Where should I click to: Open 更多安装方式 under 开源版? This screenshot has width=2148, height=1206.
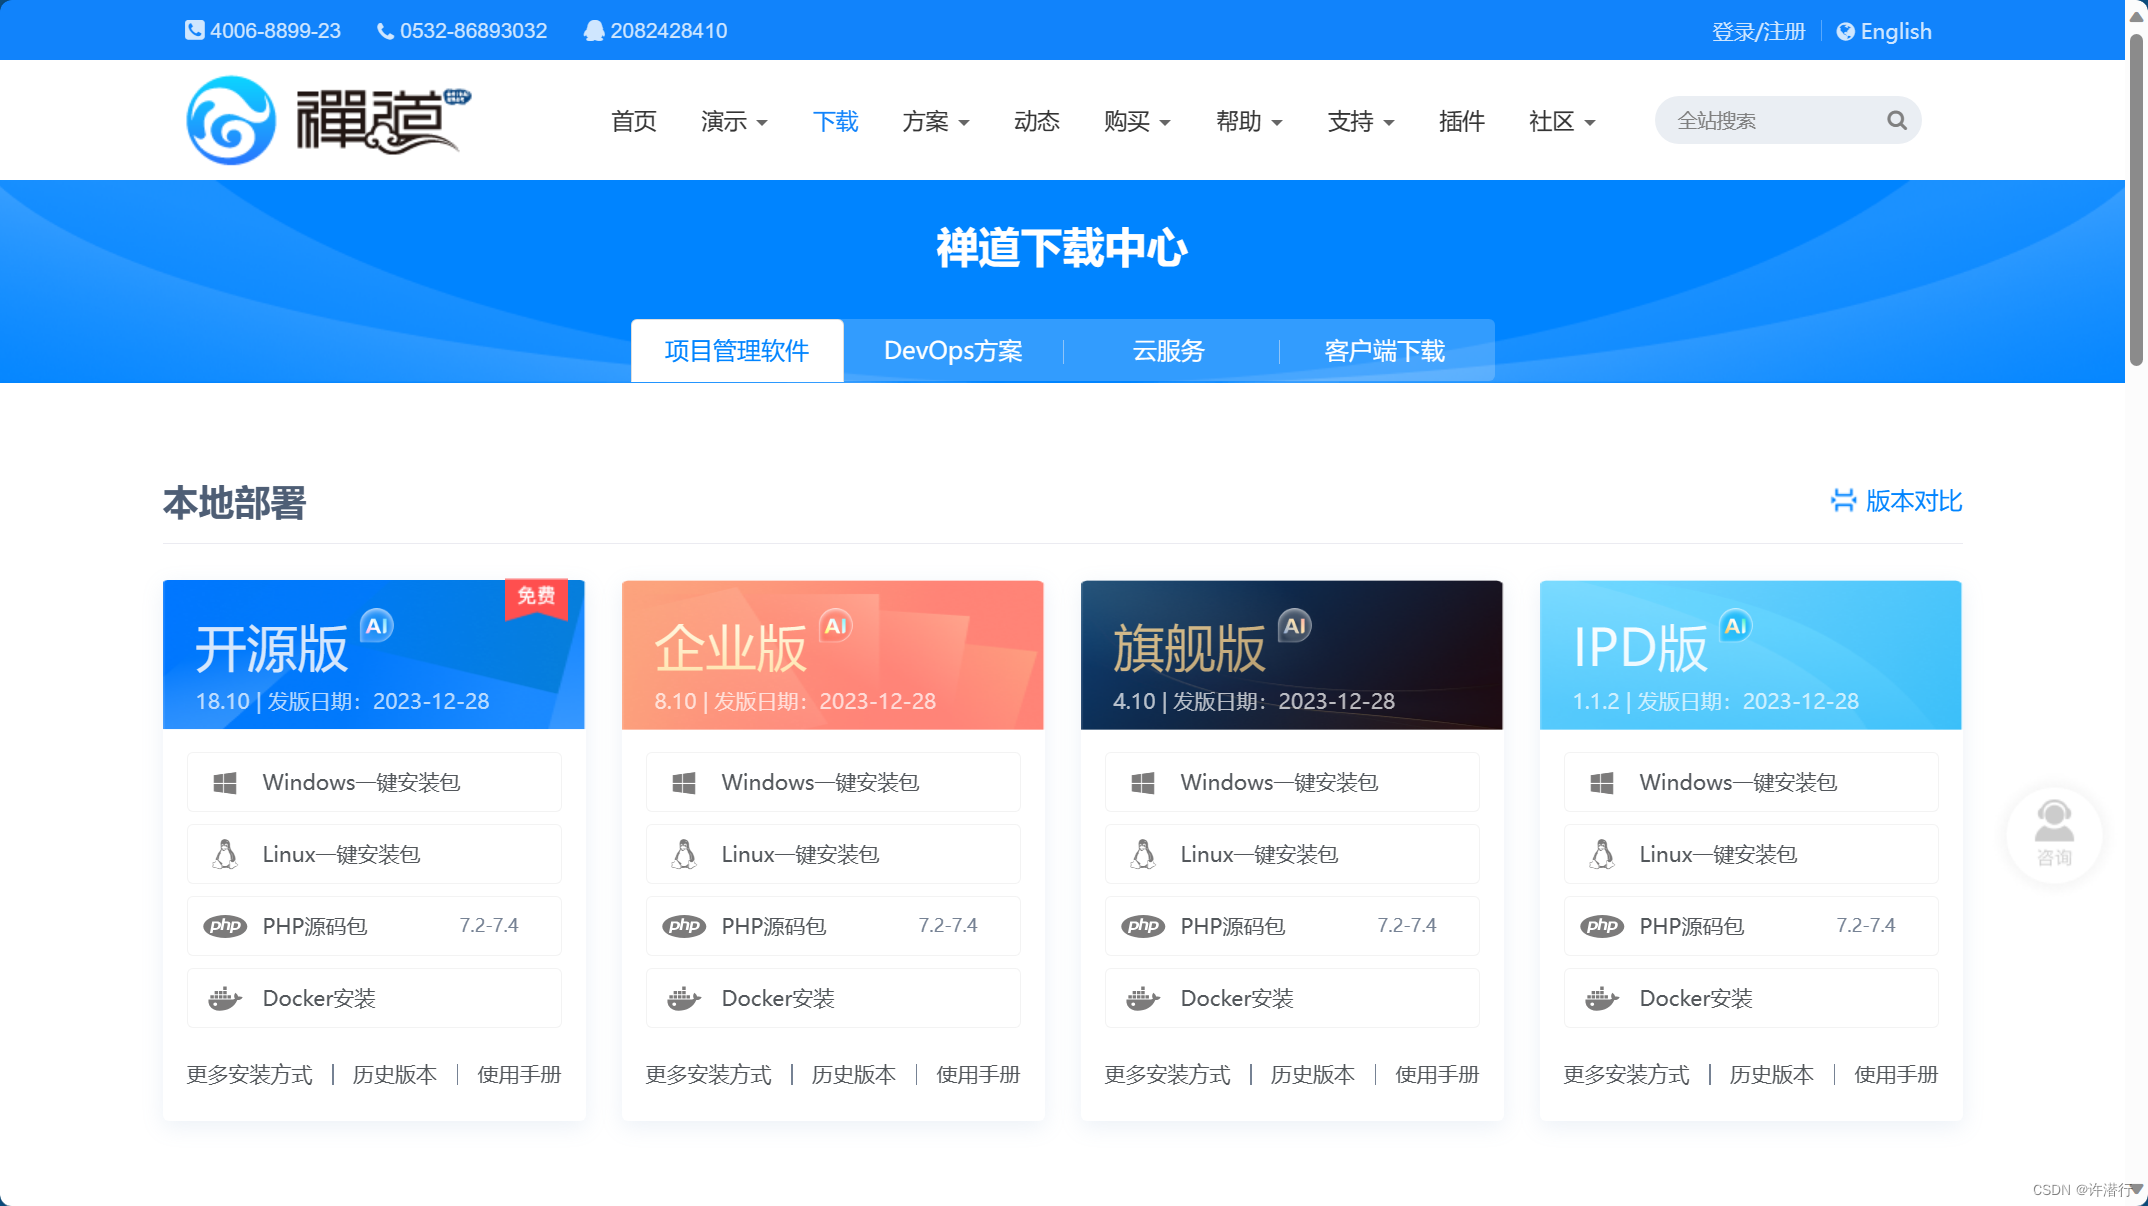(249, 1075)
